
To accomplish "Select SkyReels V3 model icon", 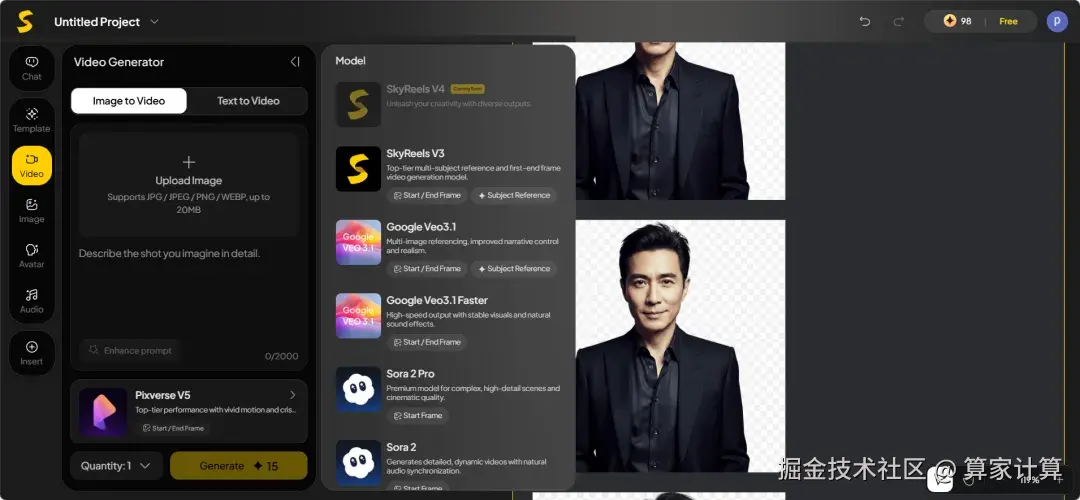I will (x=358, y=169).
